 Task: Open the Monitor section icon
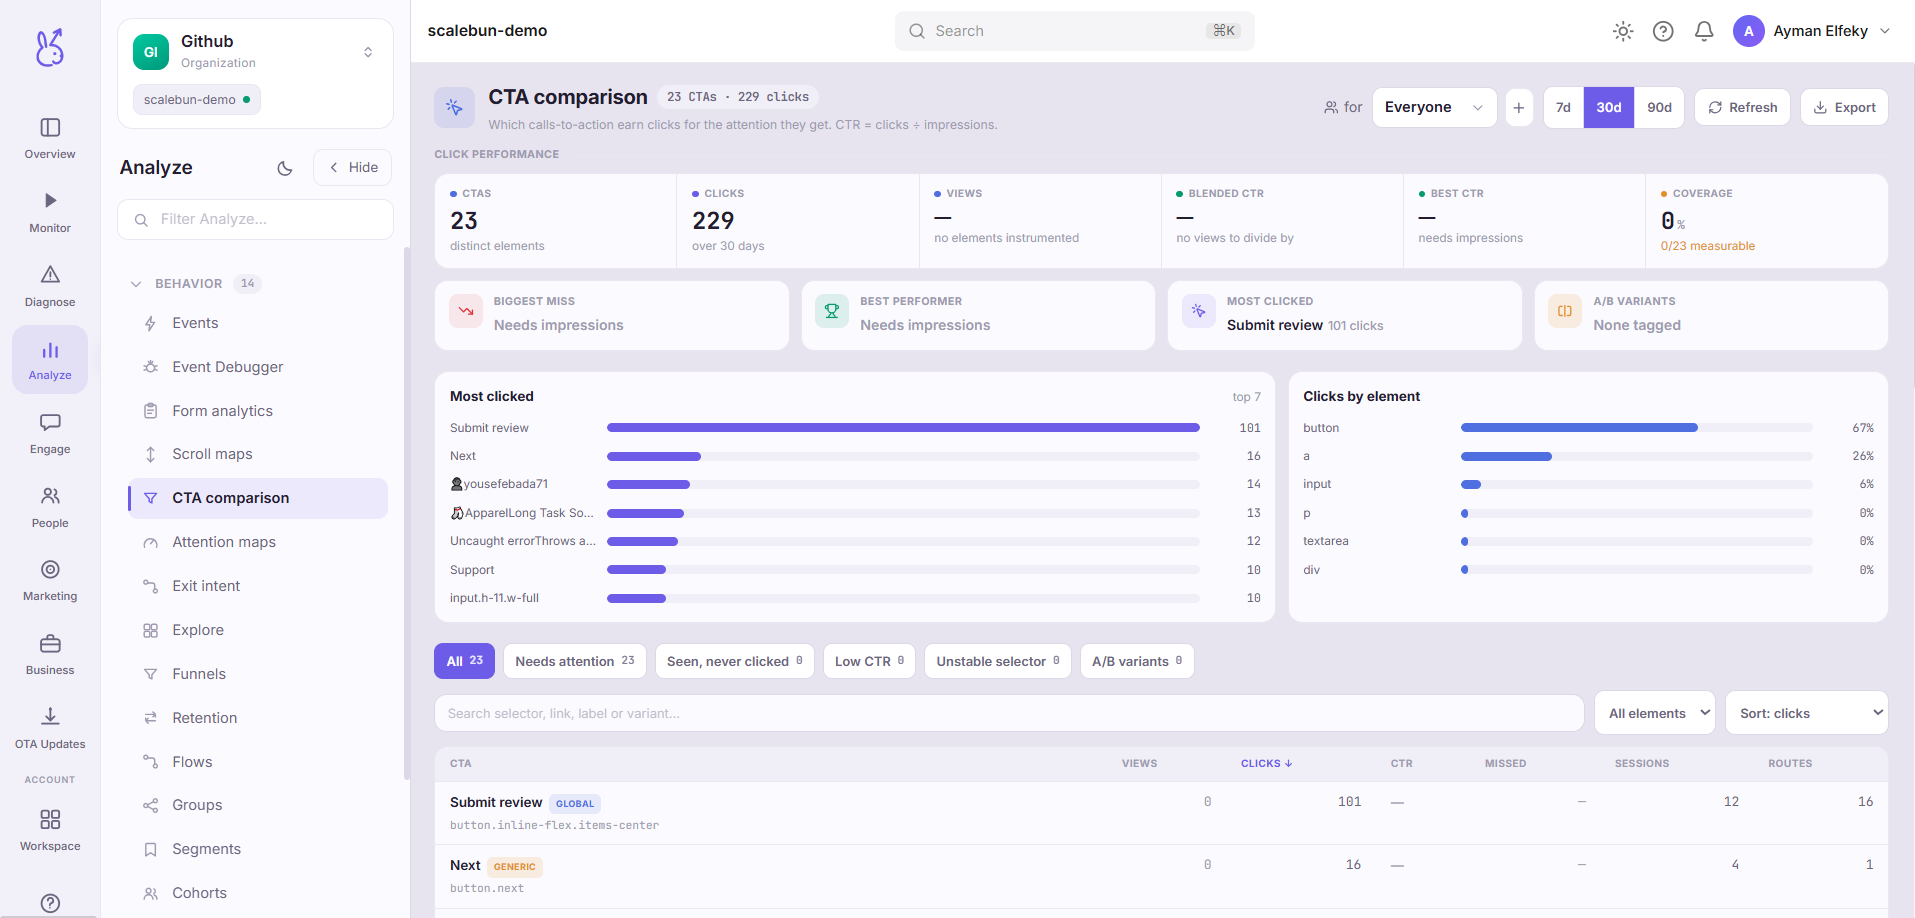[x=50, y=201]
